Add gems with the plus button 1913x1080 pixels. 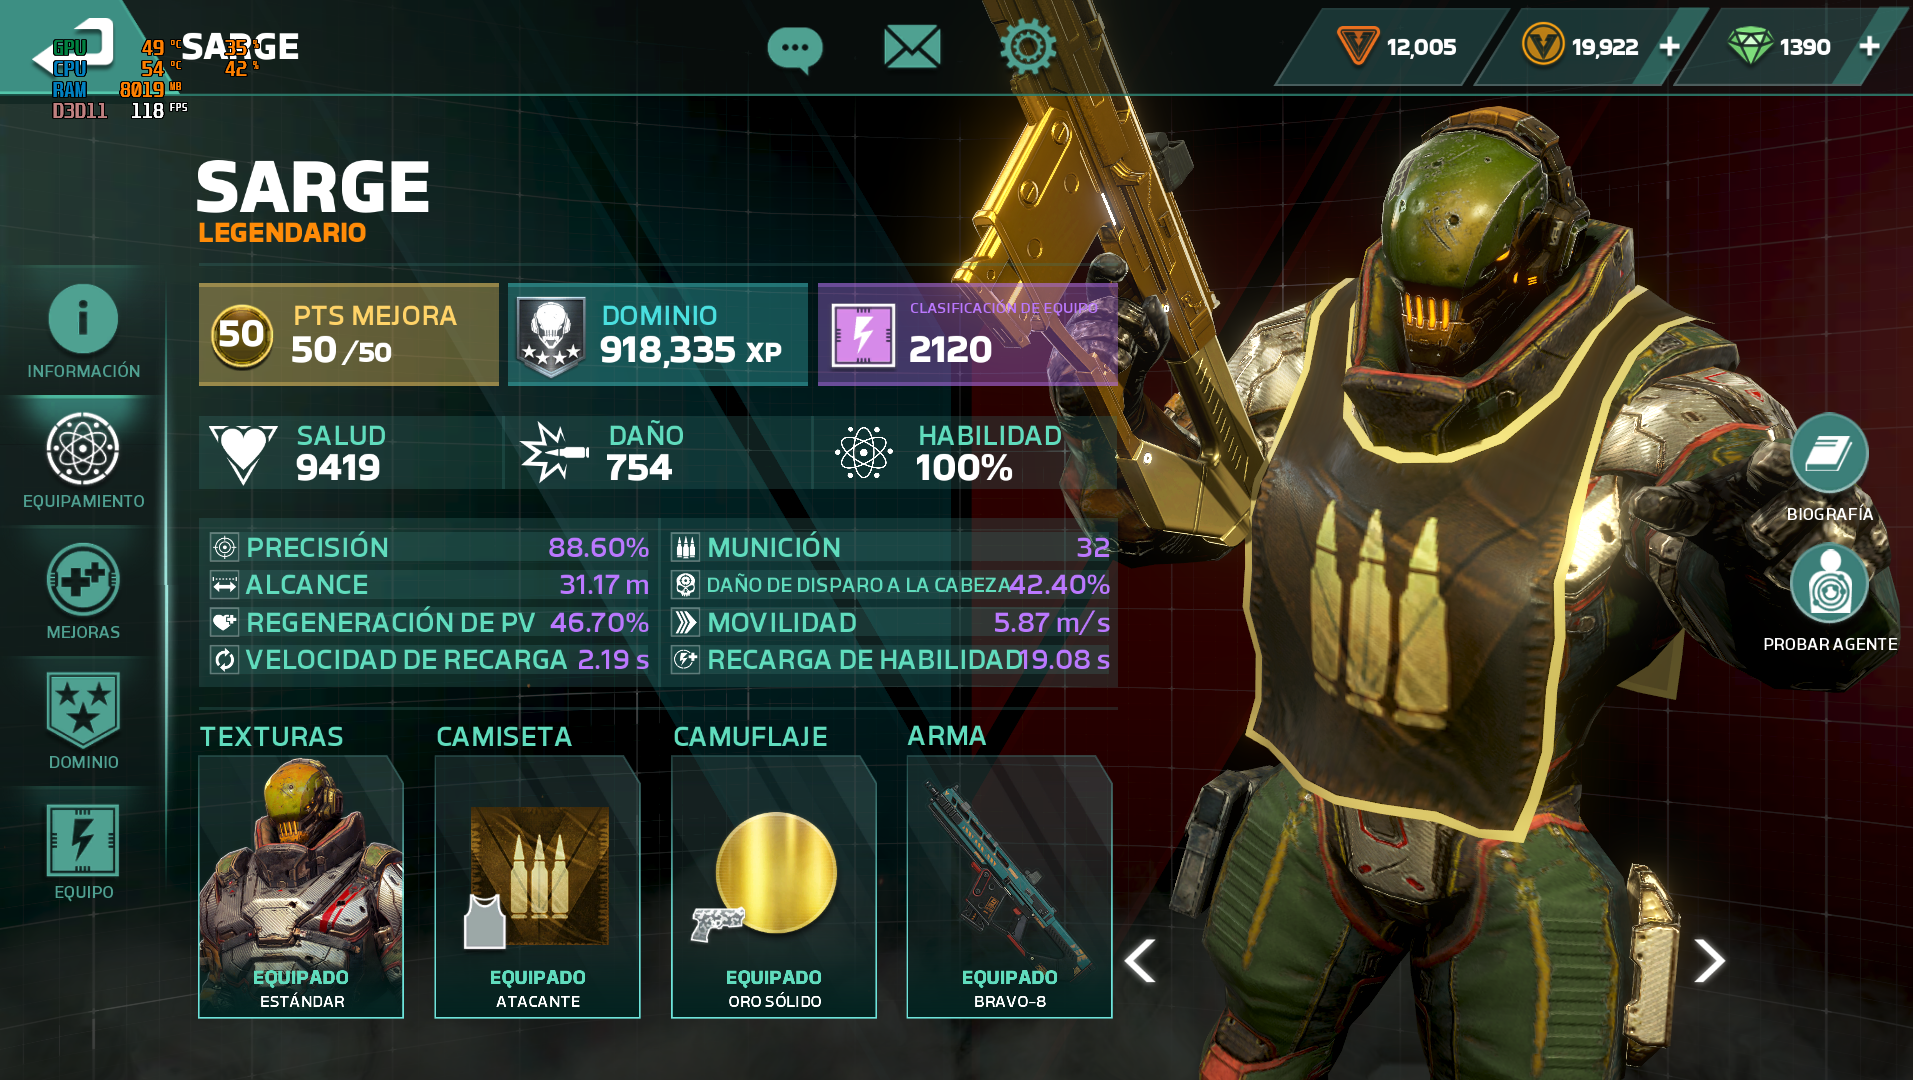(1869, 47)
